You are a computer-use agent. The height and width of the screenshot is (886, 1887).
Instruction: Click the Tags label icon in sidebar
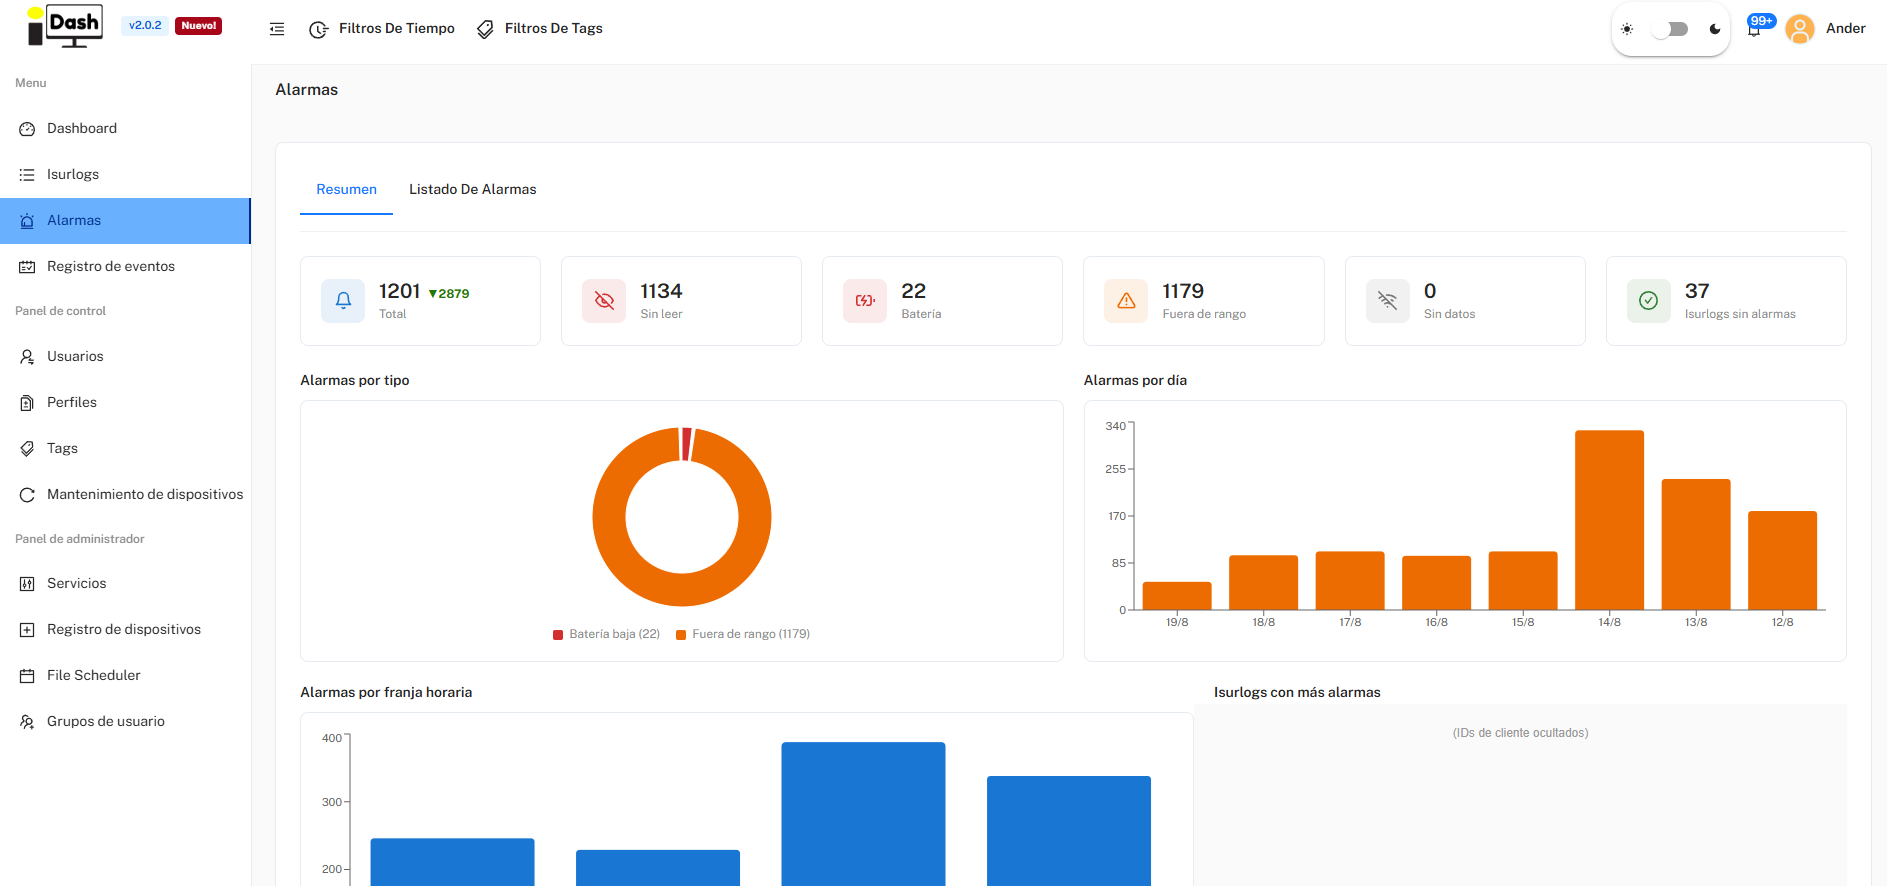click(27, 449)
